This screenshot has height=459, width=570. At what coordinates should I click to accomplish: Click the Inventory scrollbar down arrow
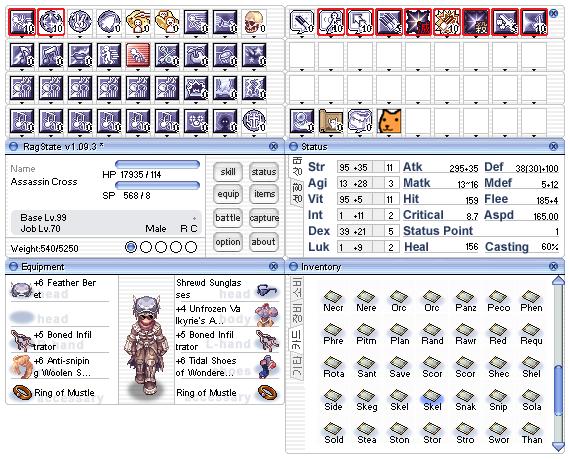click(x=558, y=446)
